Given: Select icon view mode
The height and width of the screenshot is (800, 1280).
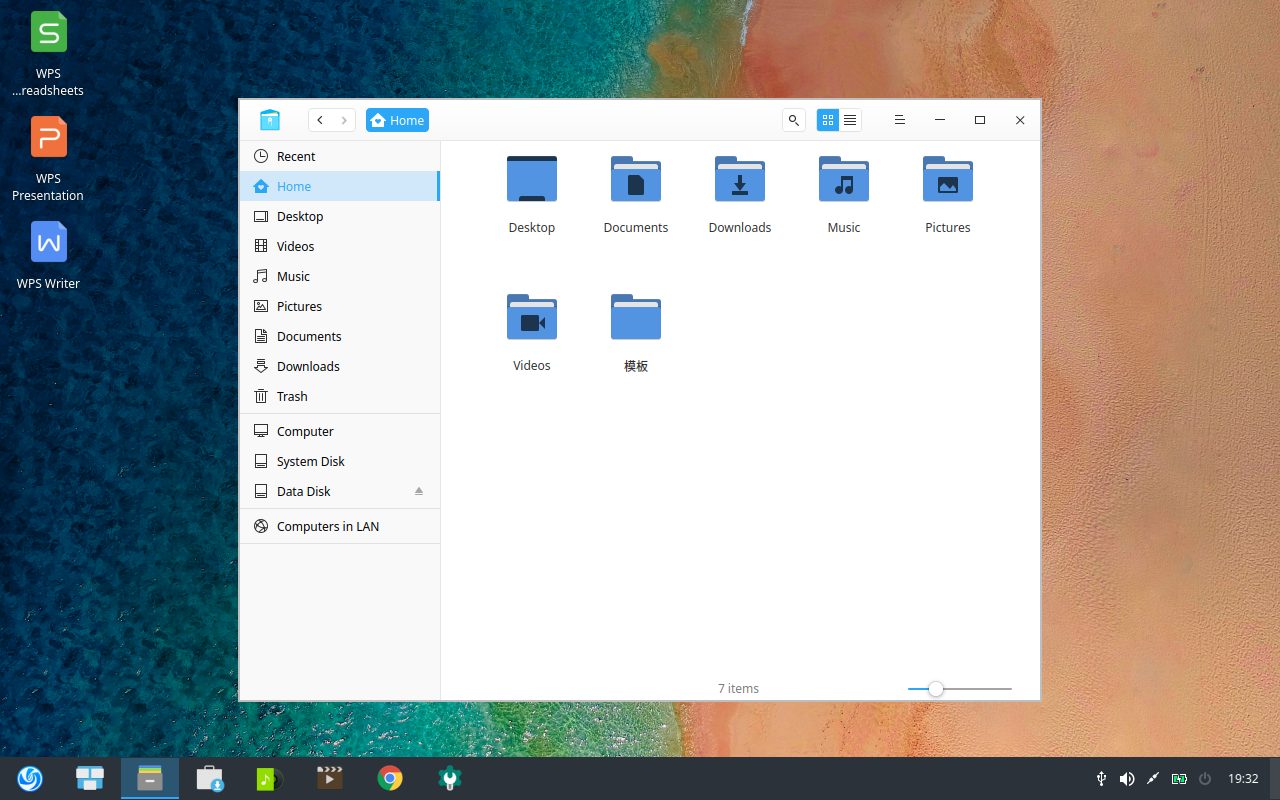Looking at the screenshot, I should [x=827, y=120].
